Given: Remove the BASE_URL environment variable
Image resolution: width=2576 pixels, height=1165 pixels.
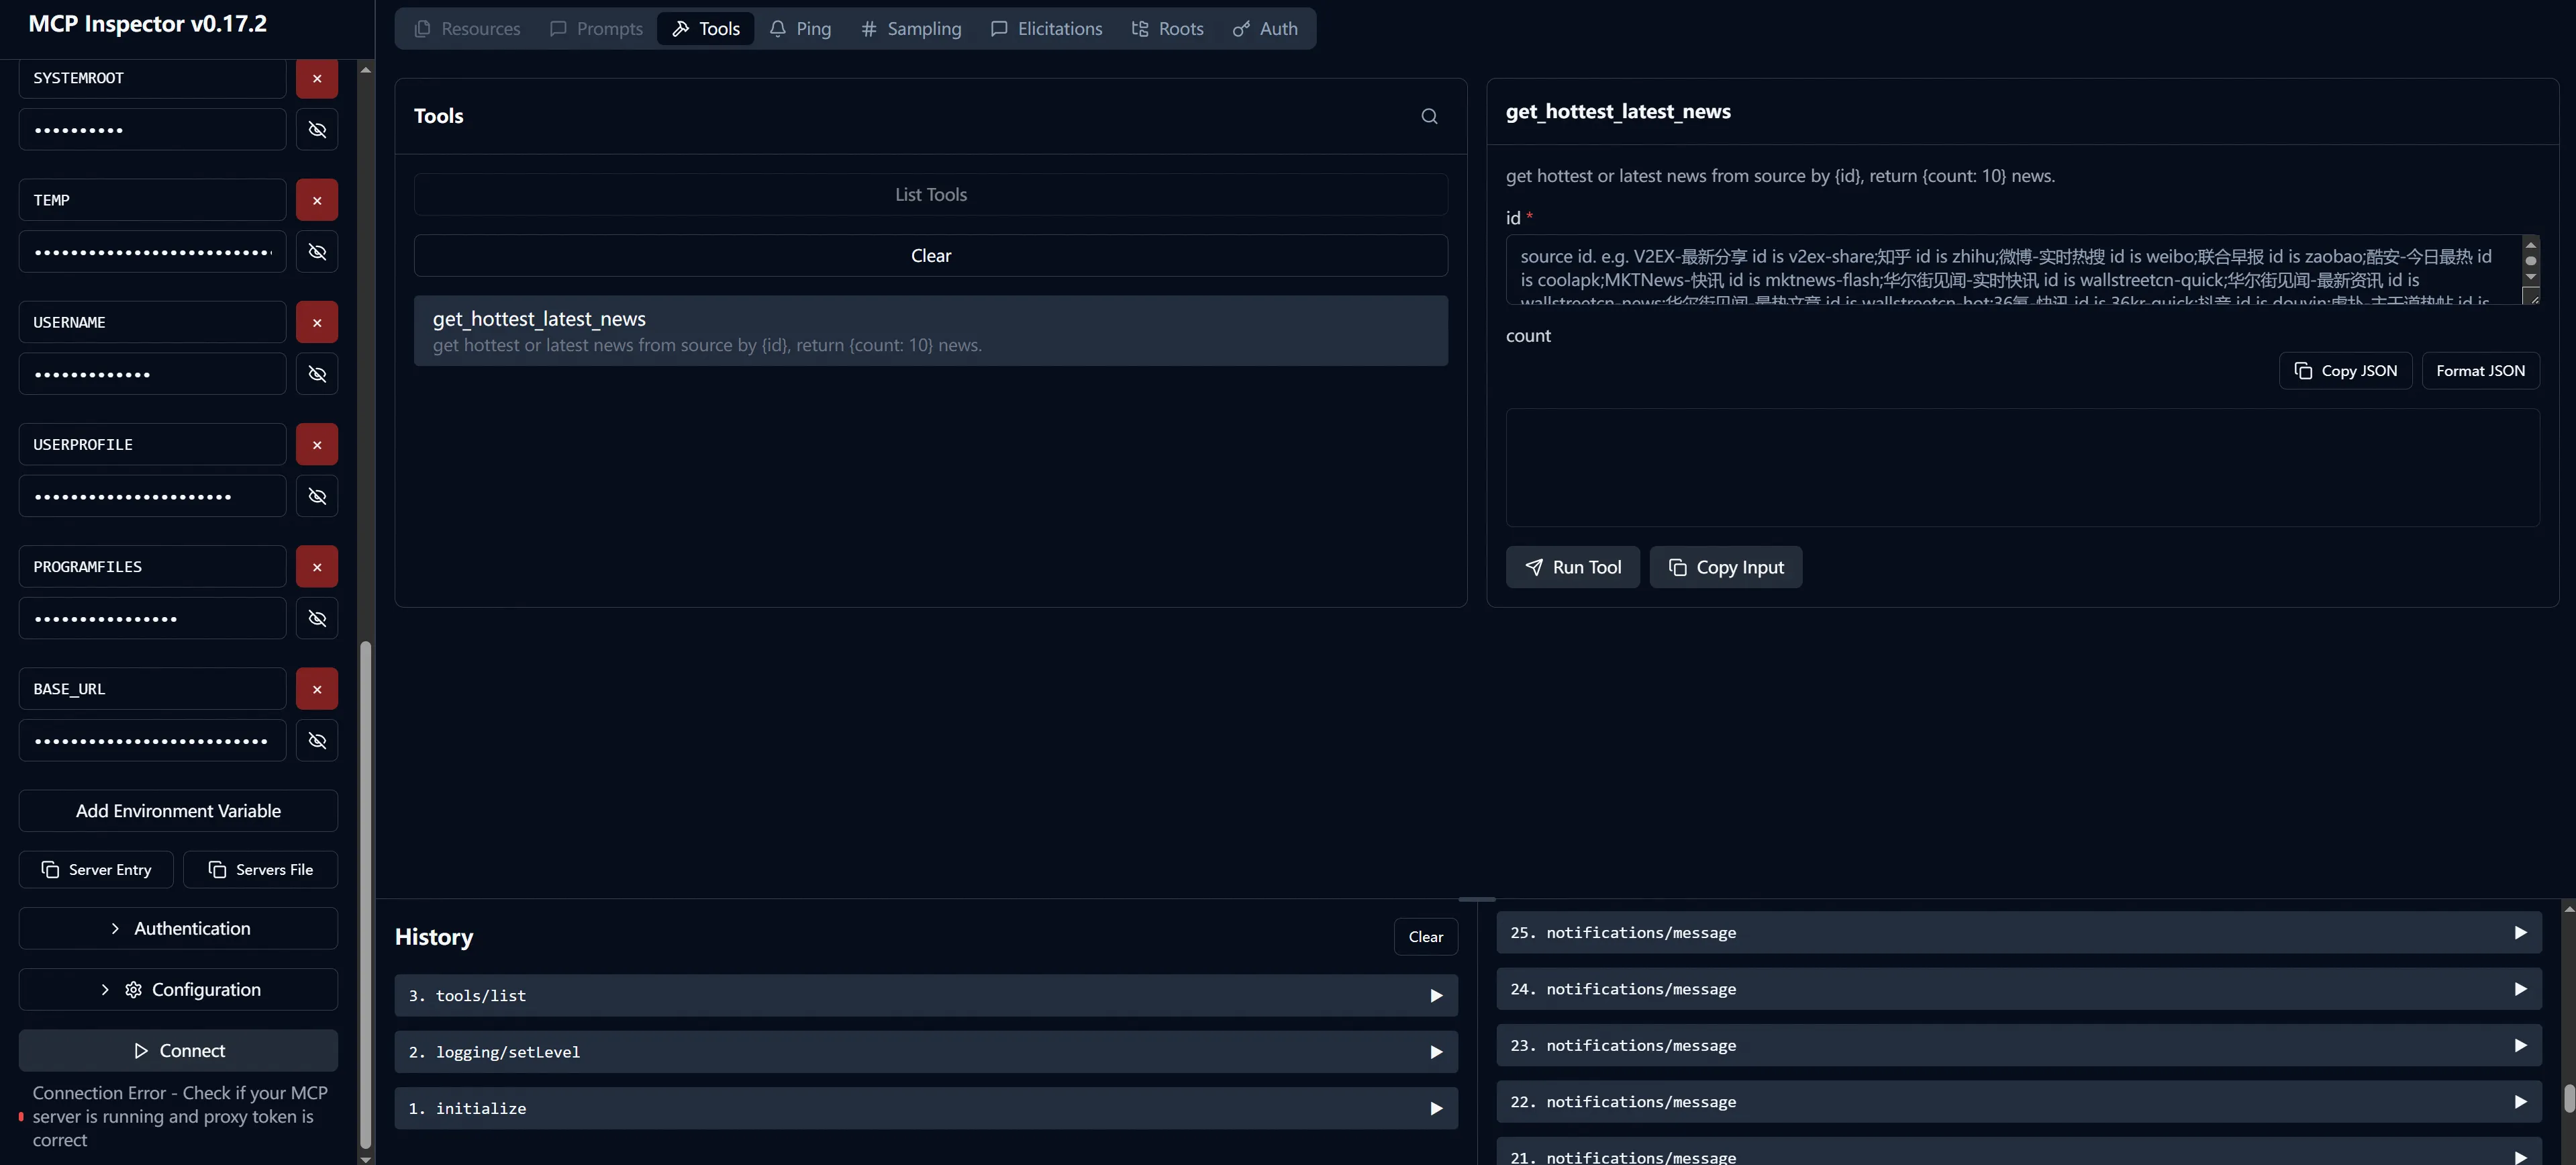Looking at the screenshot, I should (x=316, y=689).
